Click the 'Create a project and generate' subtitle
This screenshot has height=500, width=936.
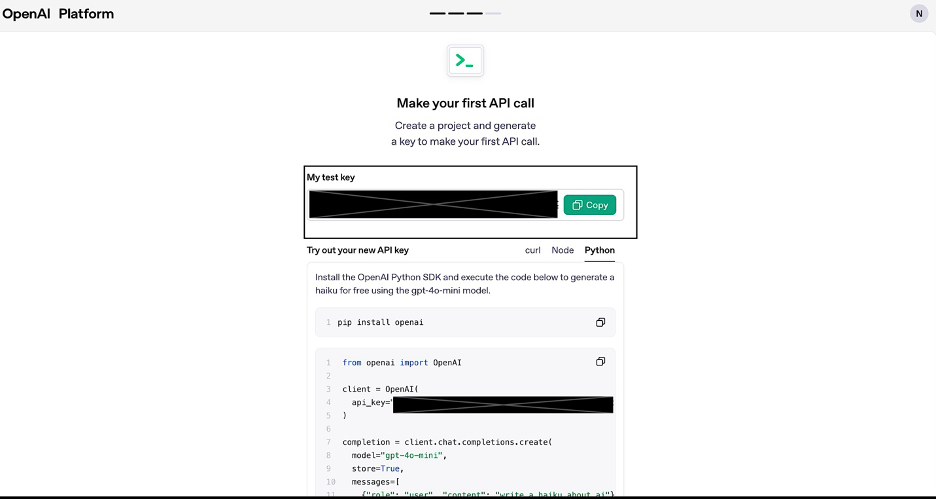(x=466, y=134)
